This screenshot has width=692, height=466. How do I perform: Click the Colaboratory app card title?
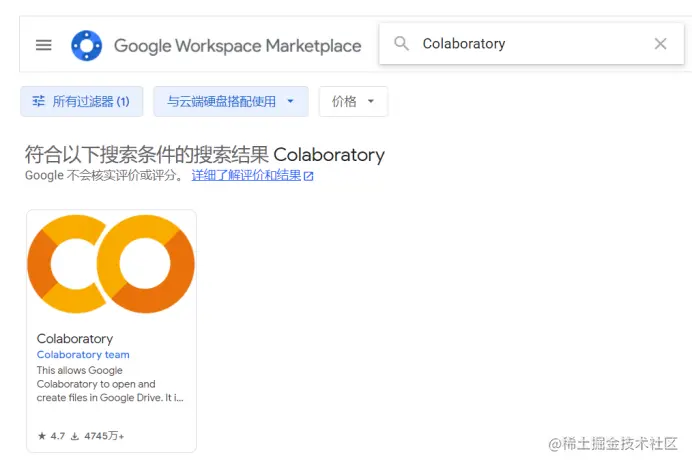(75, 338)
